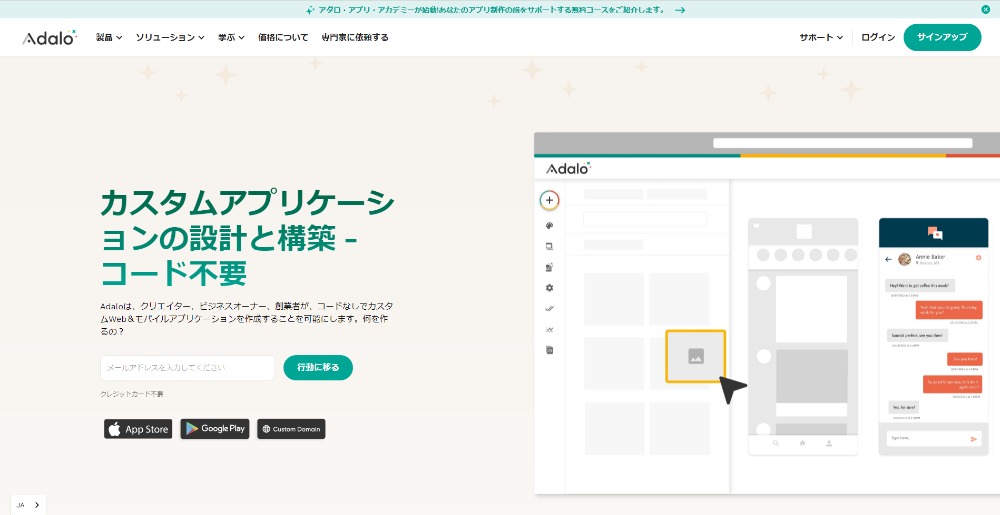Click the screens icon in mockup sidebar
1000x515 pixels.
pyautogui.click(x=550, y=247)
